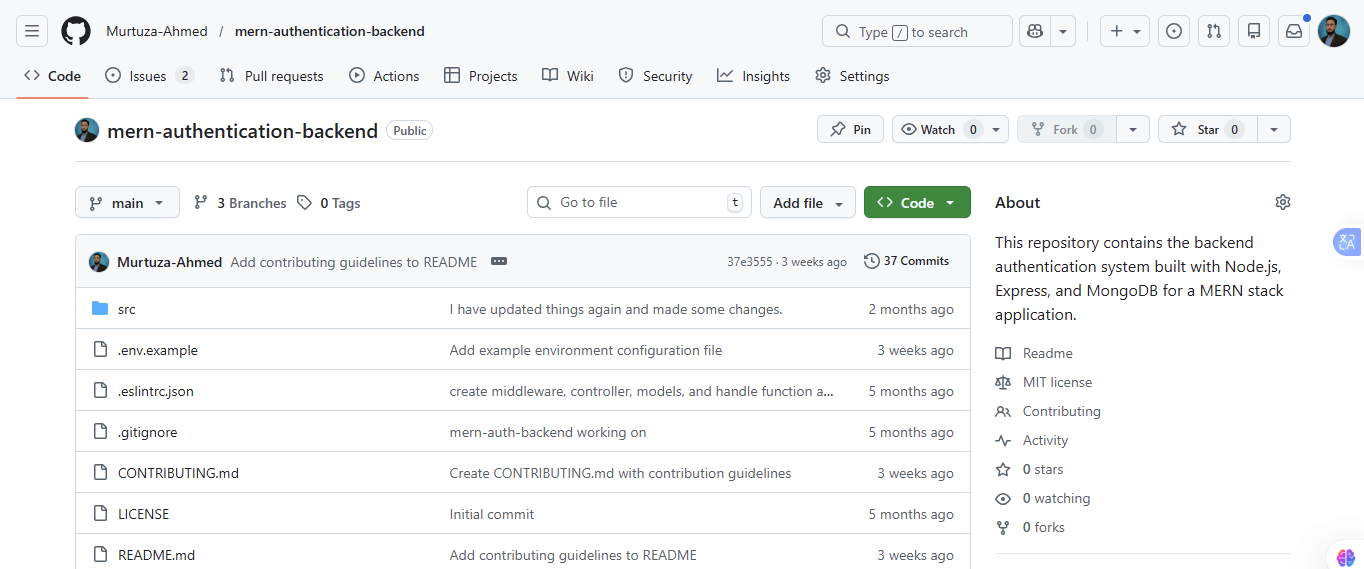Open the Star lists dropdown arrow
Viewport: 1364px width, 569px height.
[x=1274, y=129]
